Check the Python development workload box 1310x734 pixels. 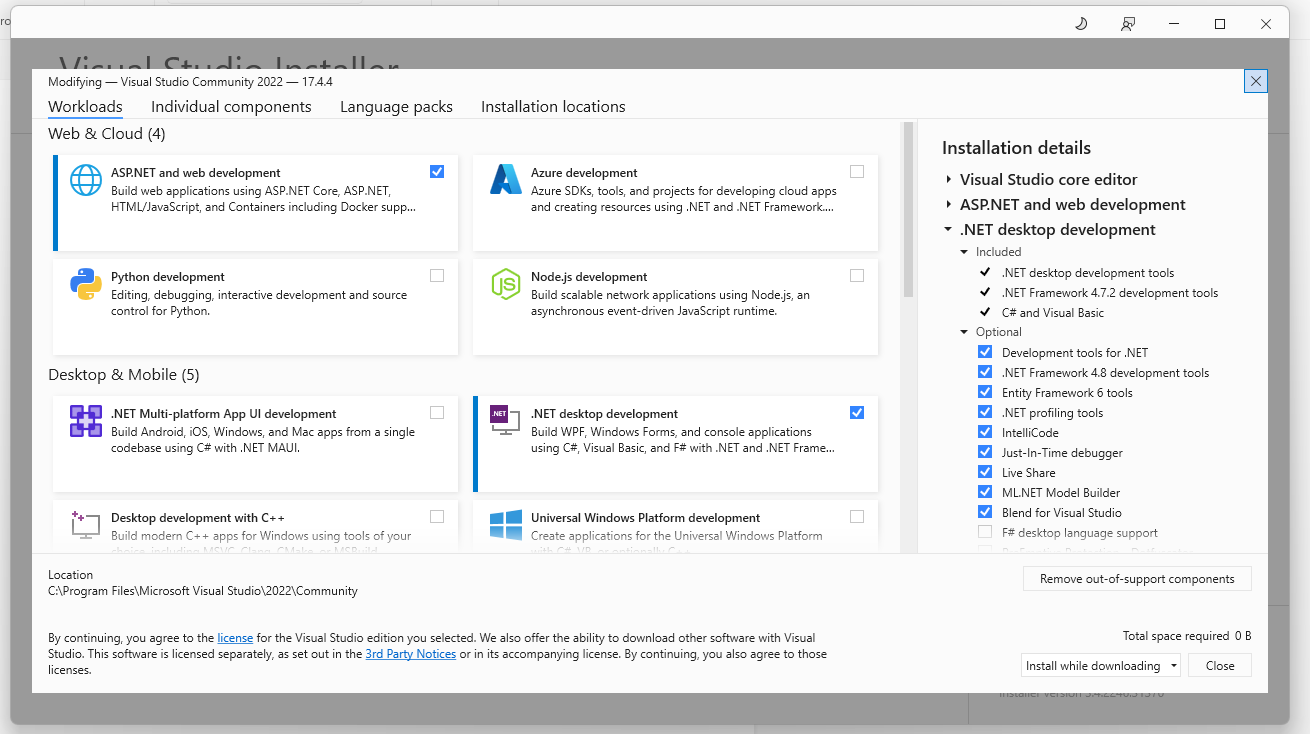click(x=437, y=276)
